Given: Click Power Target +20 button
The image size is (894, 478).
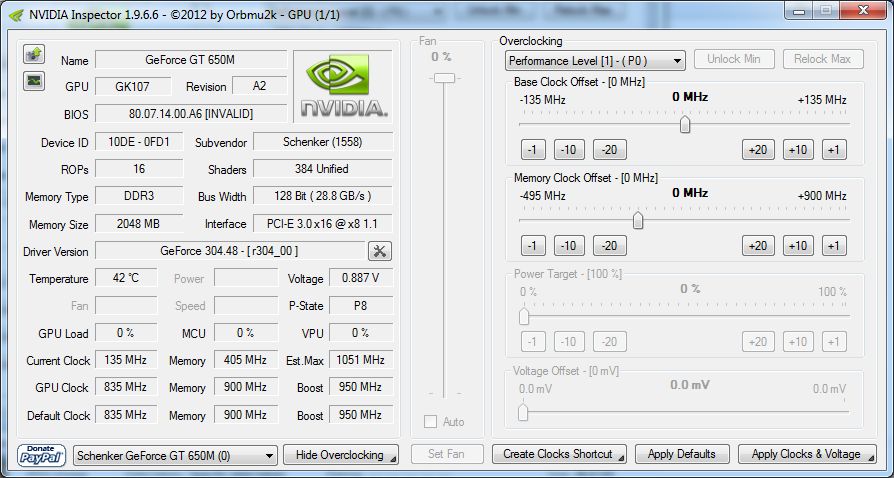Looking at the screenshot, I should pos(758,342).
